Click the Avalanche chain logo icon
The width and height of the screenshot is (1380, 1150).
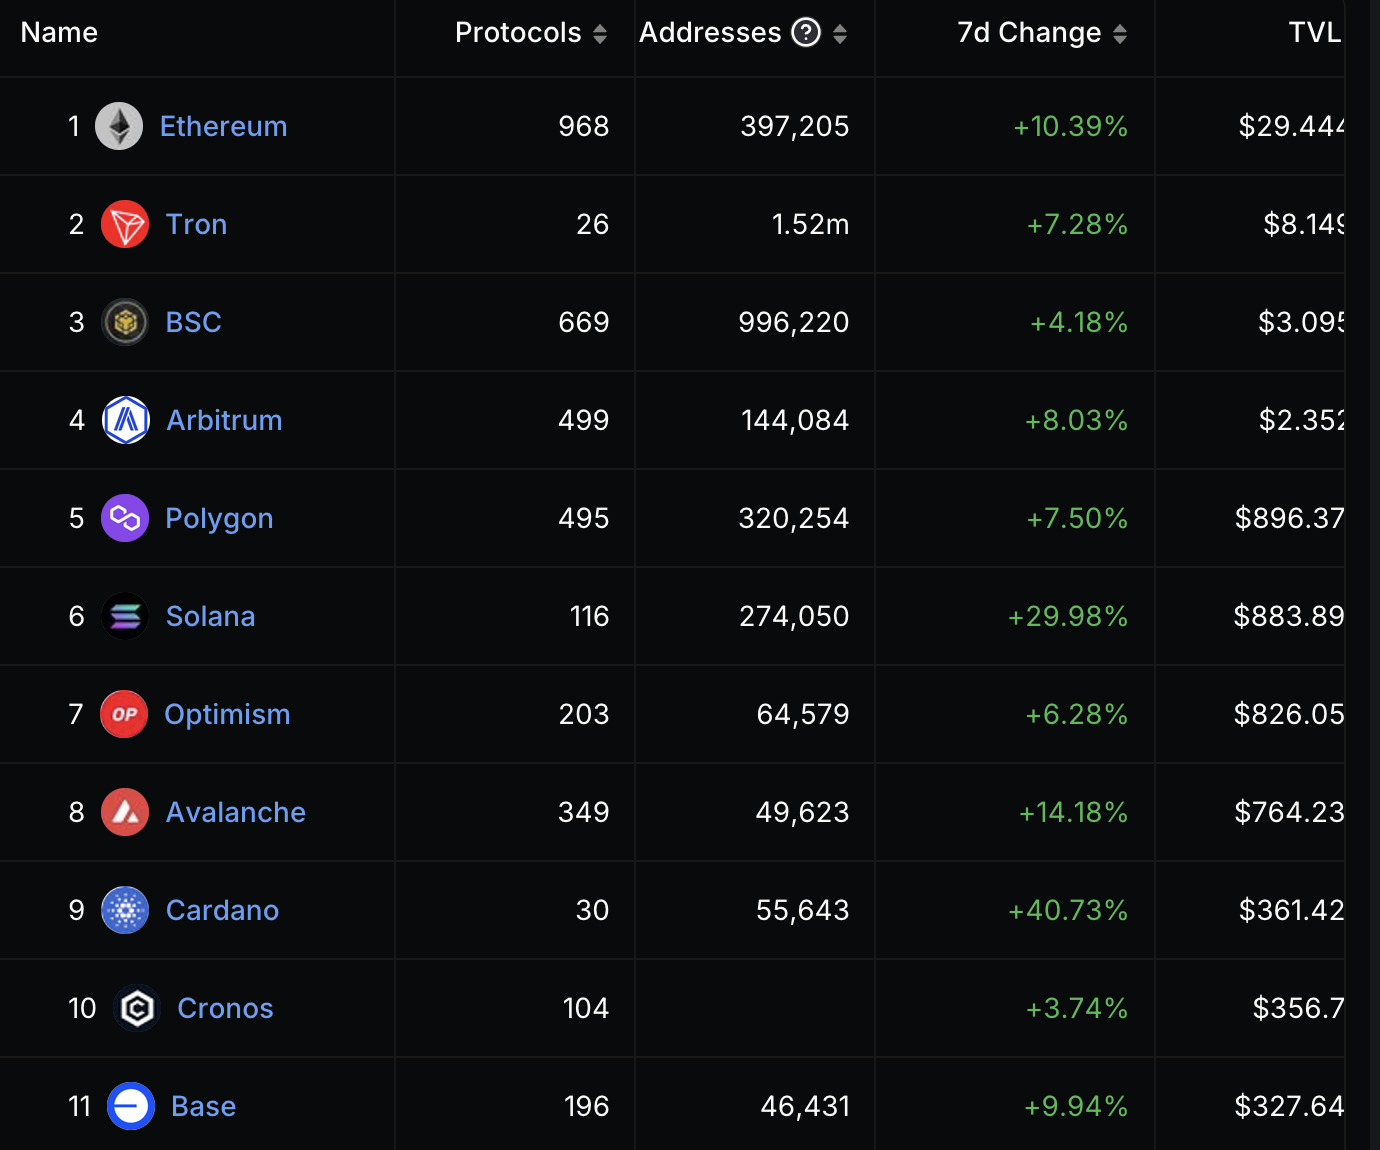tap(125, 812)
